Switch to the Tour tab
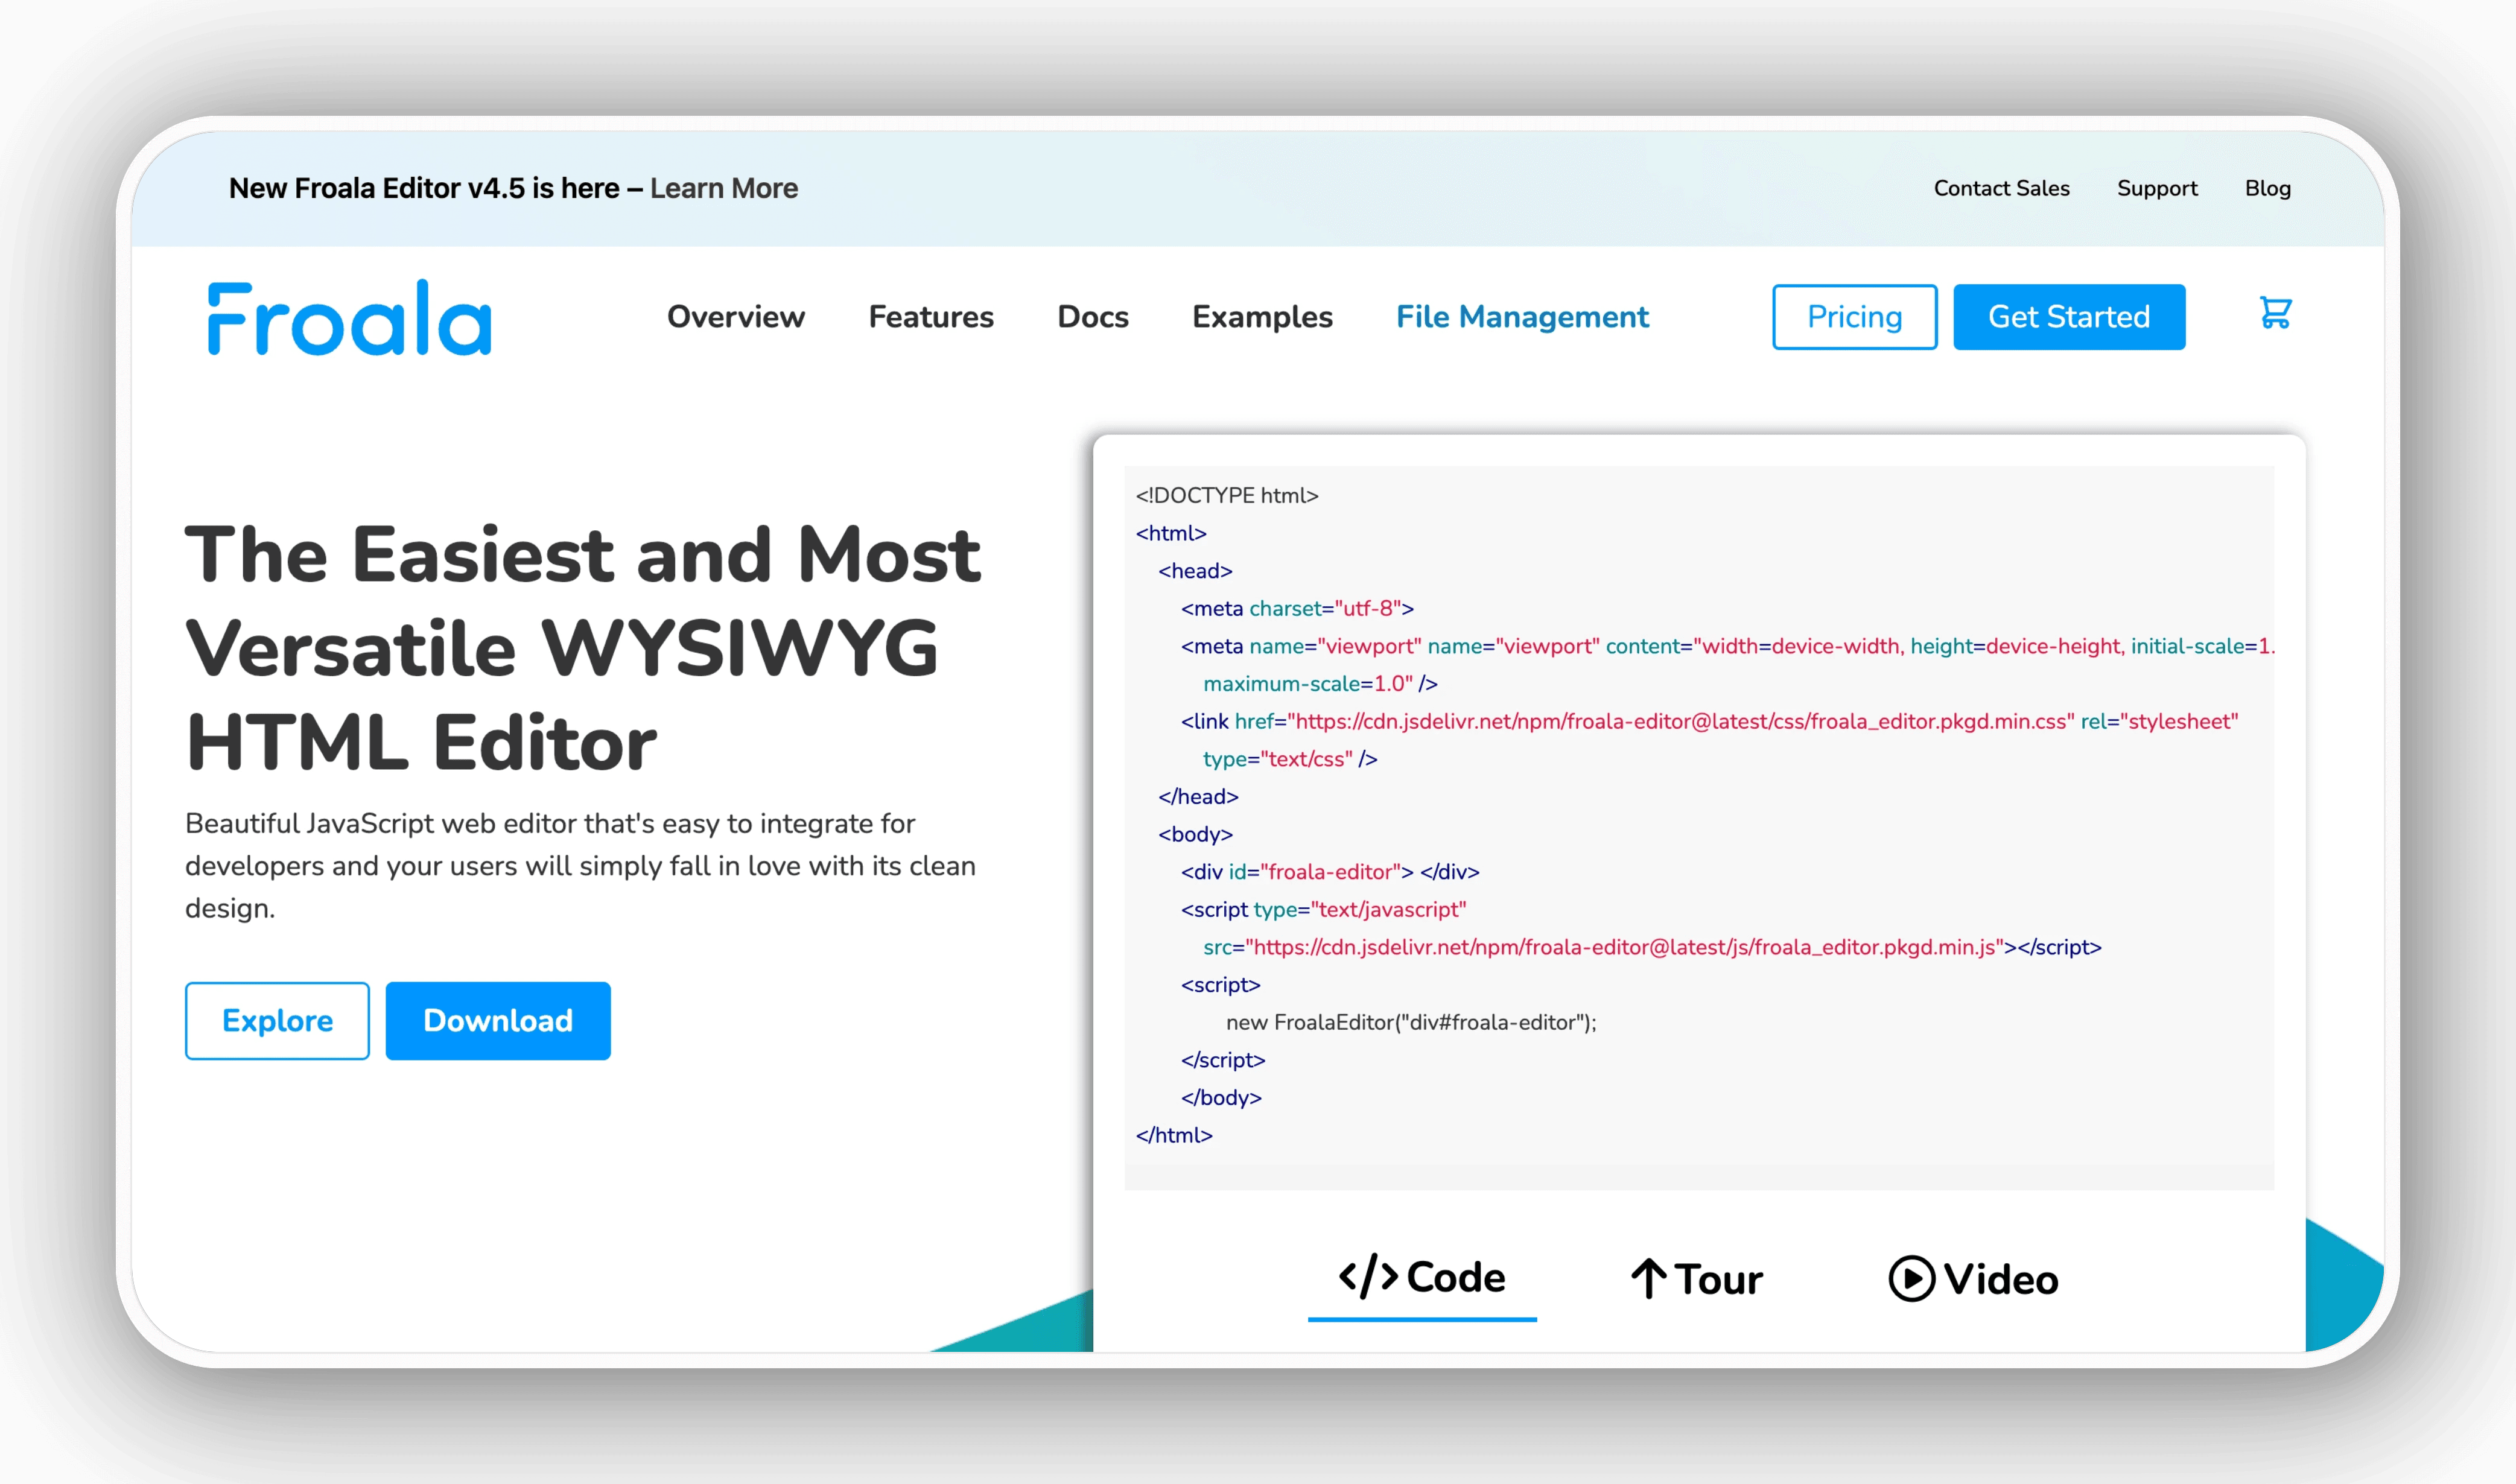 pos(1697,1277)
